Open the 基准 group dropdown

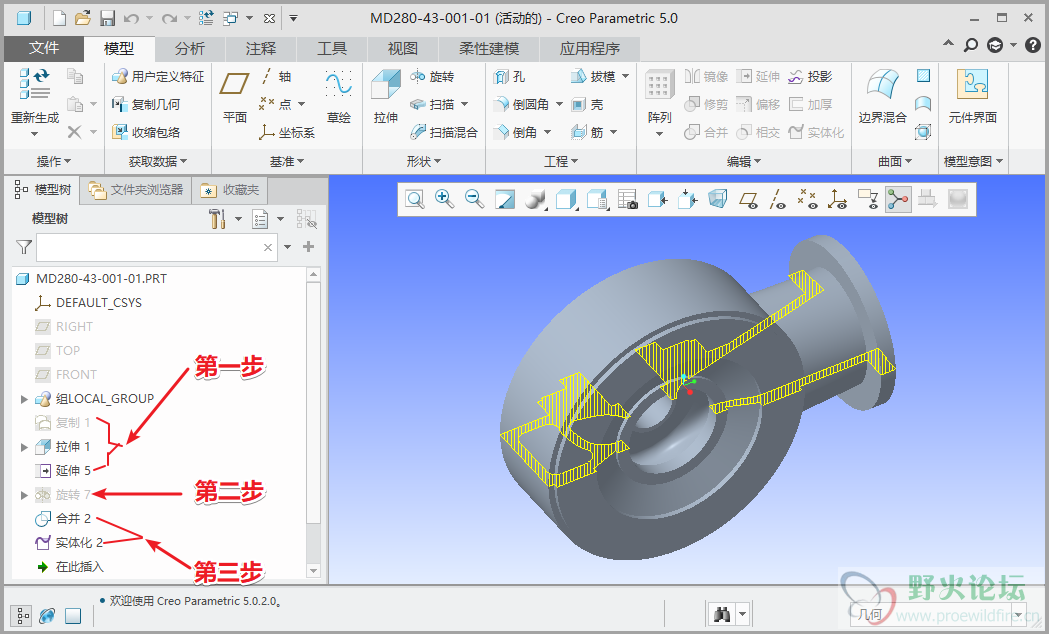287,161
